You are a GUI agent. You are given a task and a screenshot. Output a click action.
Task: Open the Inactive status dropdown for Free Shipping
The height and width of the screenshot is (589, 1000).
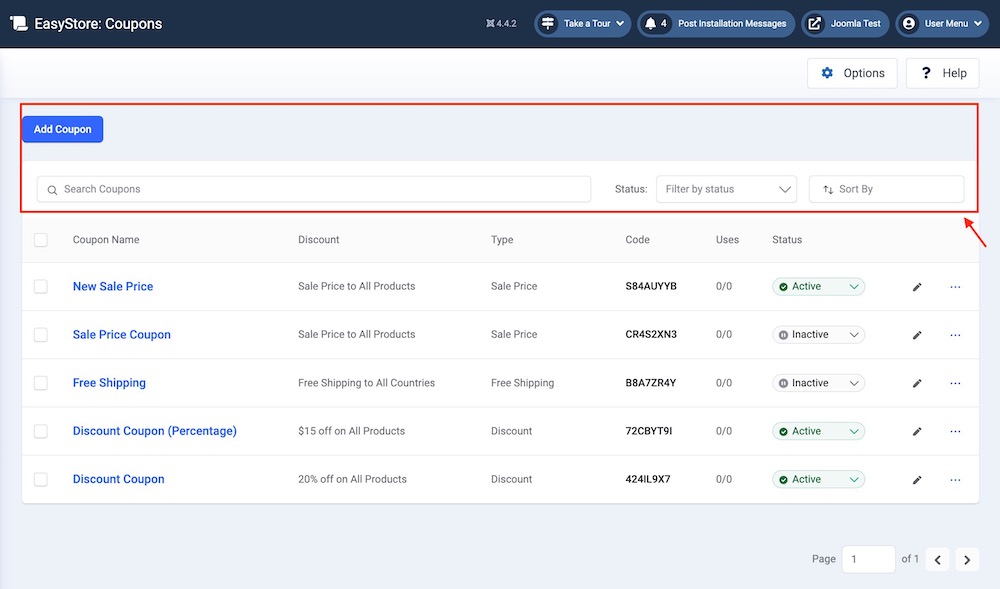pyautogui.click(x=818, y=383)
